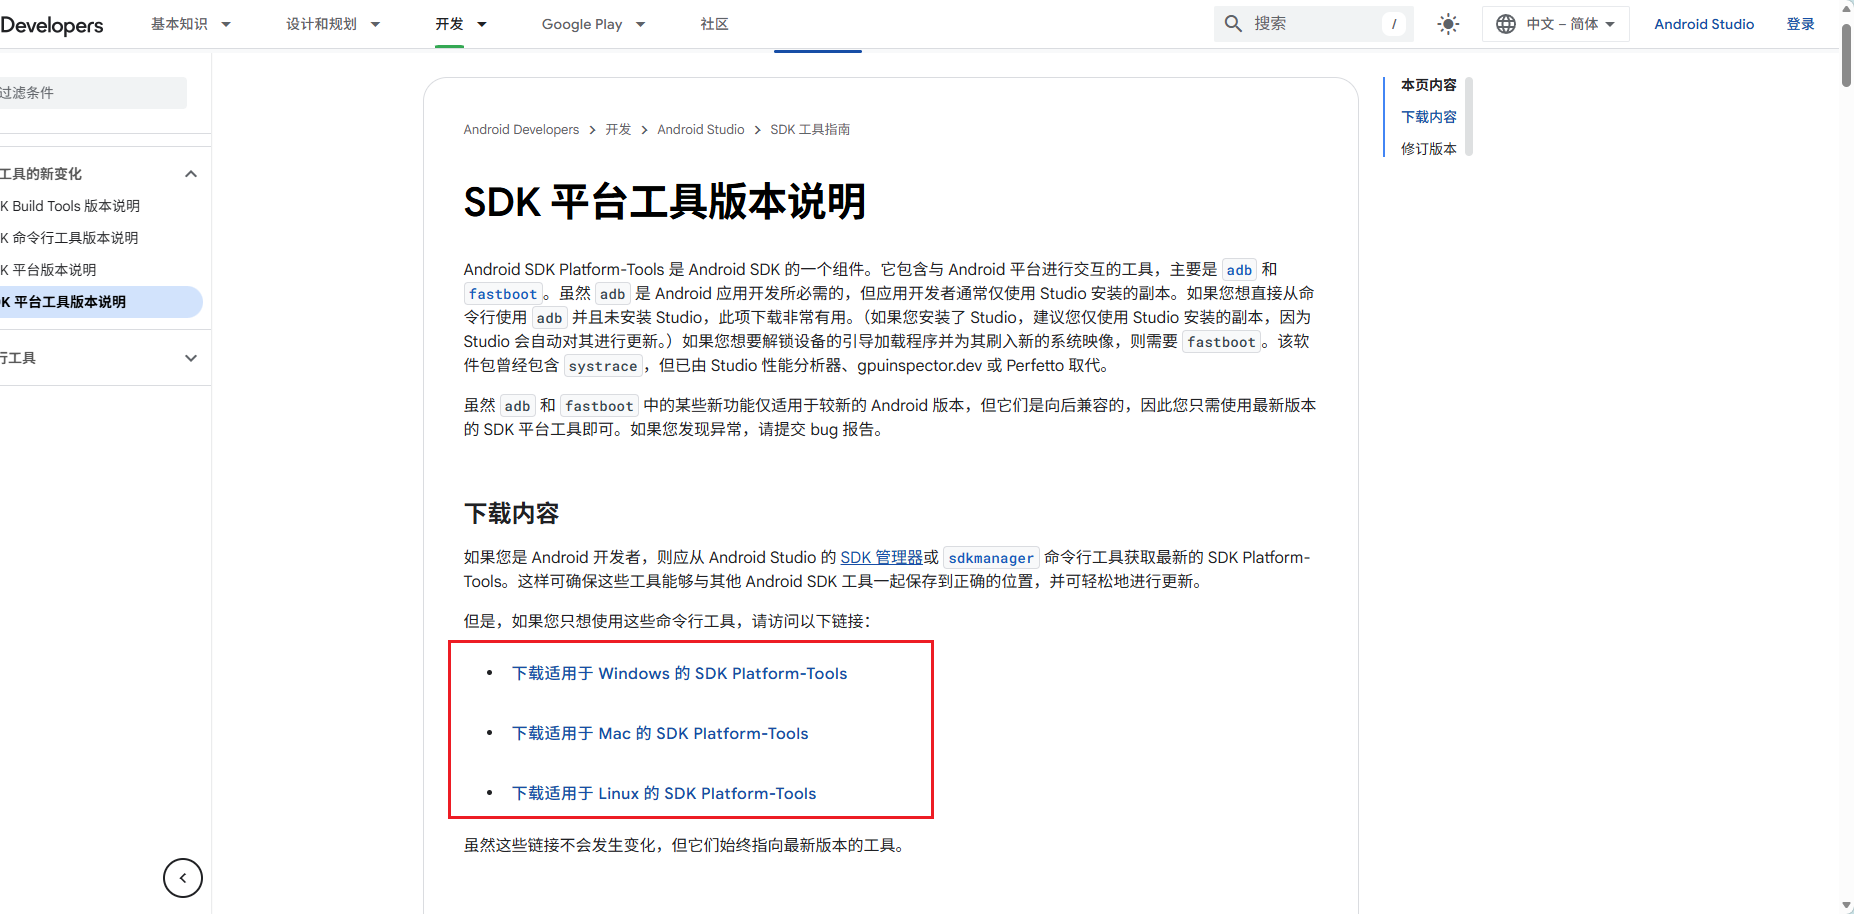This screenshot has height=914, width=1854.
Task: Open the 中文 – 简体 language dropdown
Action: [x=1556, y=24]
